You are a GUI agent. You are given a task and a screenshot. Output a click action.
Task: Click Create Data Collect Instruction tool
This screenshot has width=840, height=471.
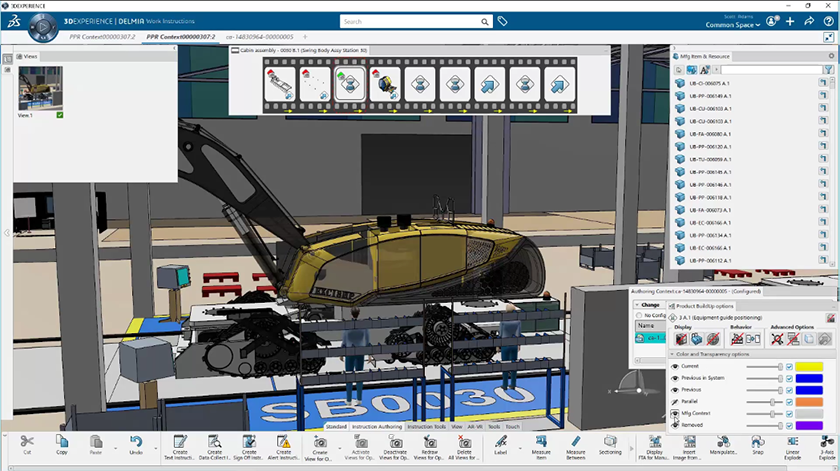pyautogui.click(x=214, y=447)
